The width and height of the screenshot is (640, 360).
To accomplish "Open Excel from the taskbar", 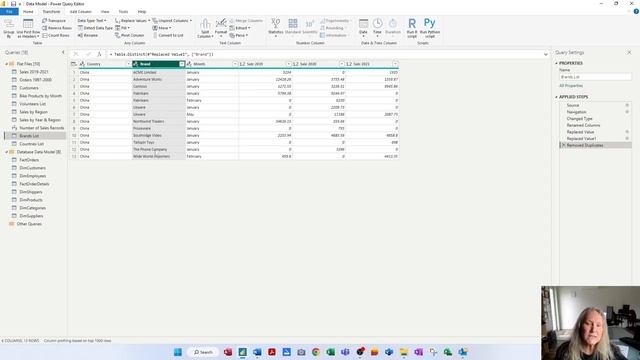I will coord(331,352).
